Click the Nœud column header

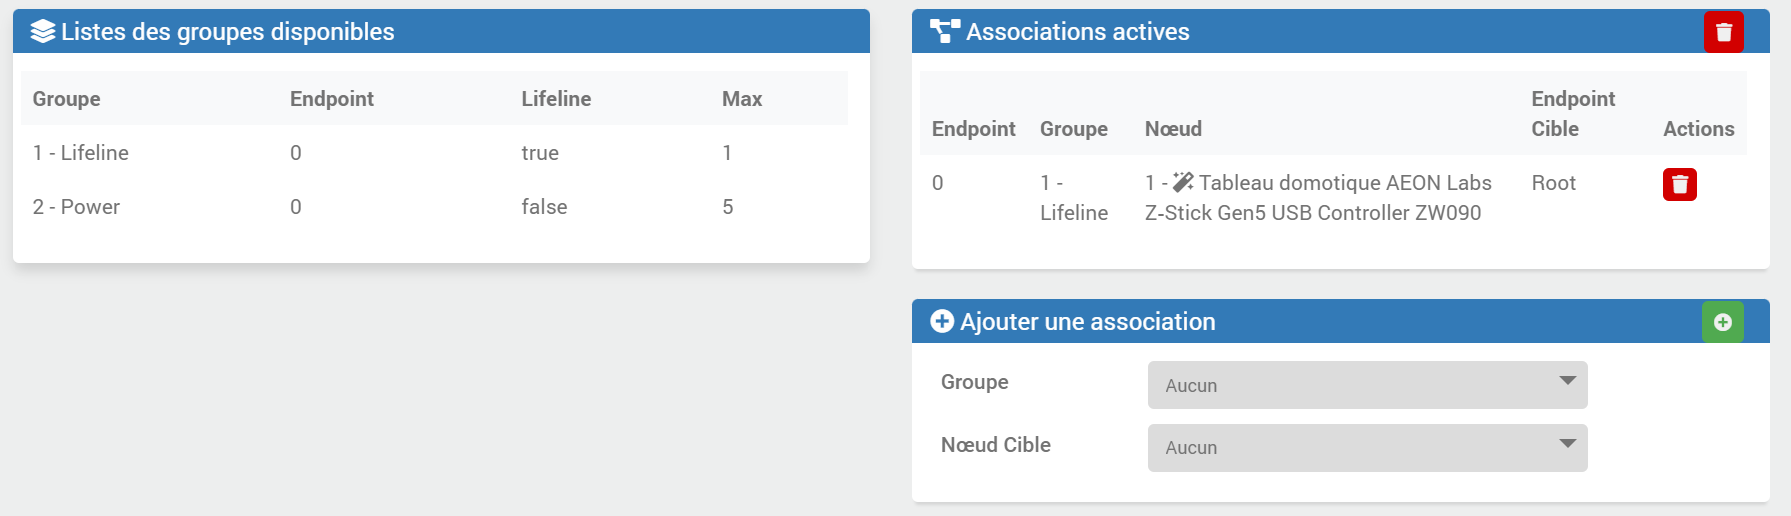point(1172,129)
